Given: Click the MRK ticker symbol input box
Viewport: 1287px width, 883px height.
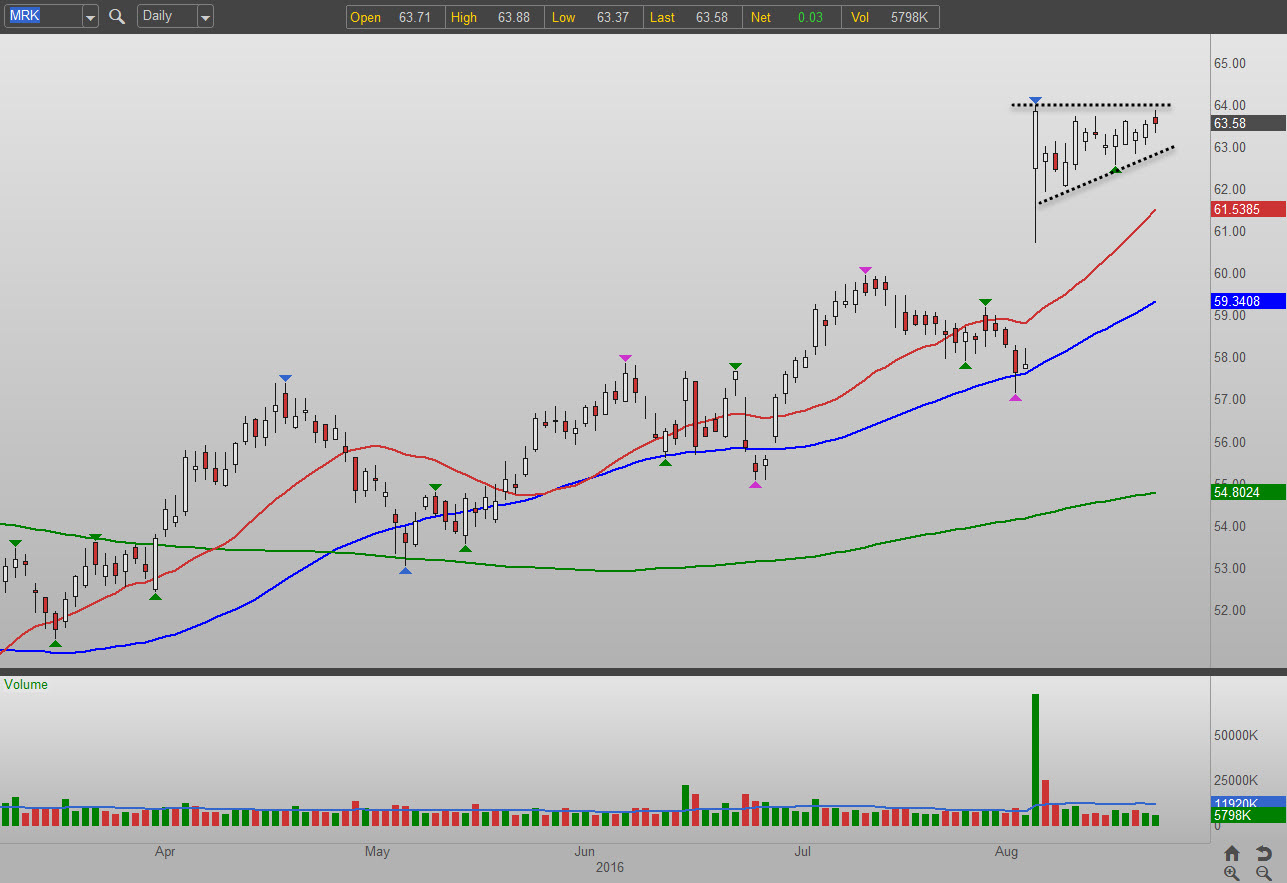Looking at the screenshot, I should [x=42, y=17].
